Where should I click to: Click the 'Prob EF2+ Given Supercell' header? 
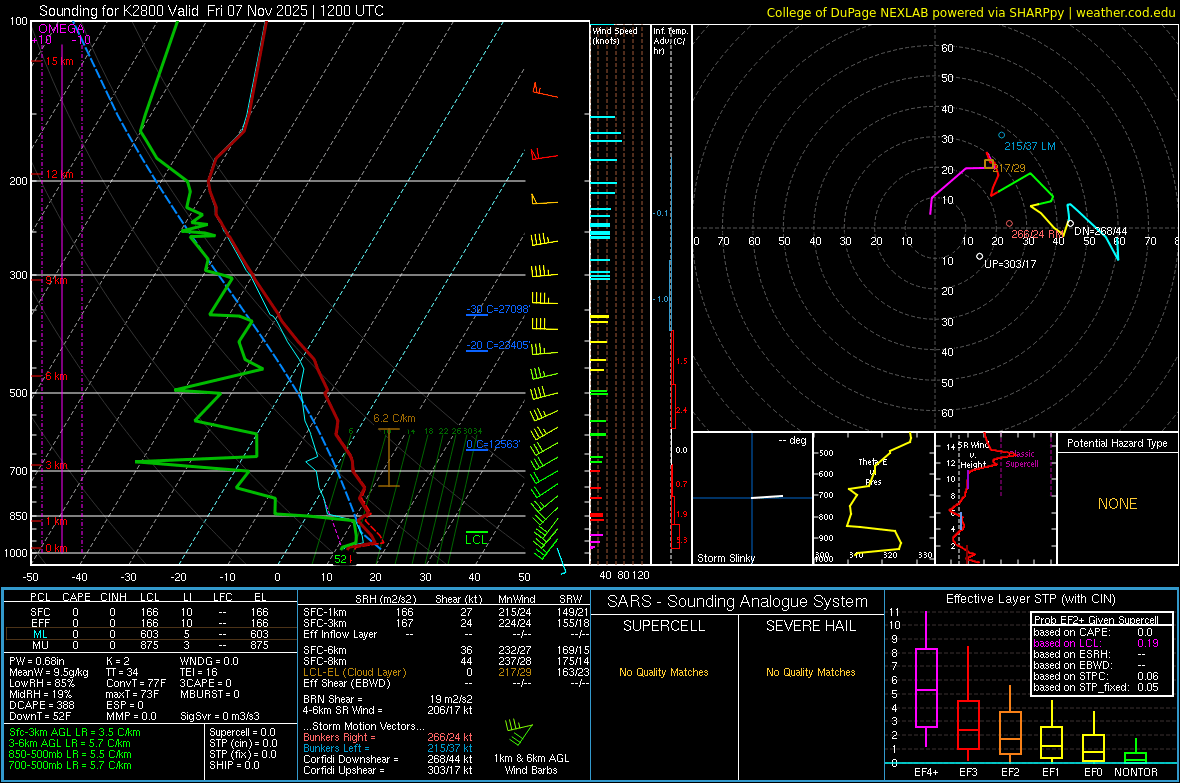coord(1096,620)
